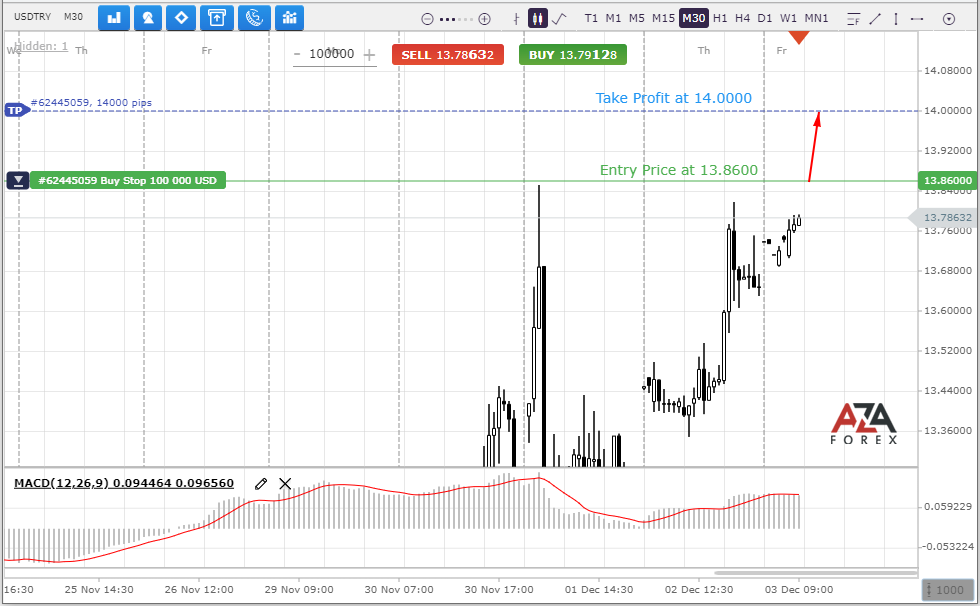
Task: Click the orange triangle marker above the chart
Action: [798, 37]
